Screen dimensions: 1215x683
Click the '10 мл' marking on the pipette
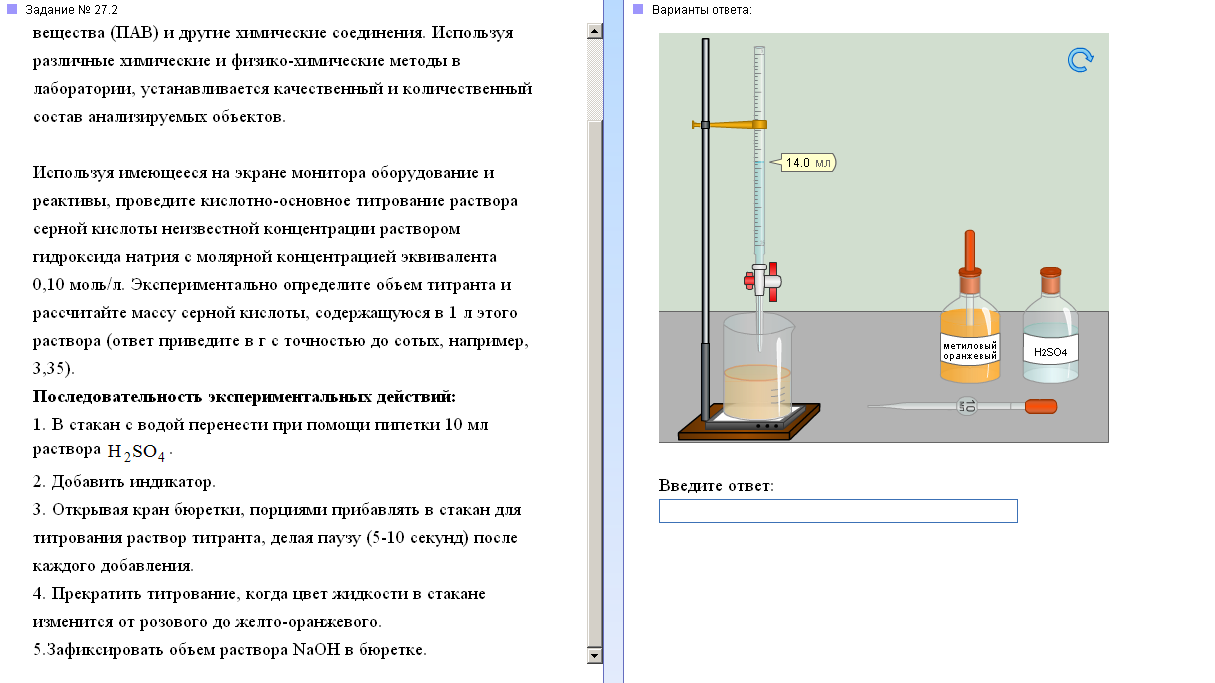pyautogui.click(x=967, y=406)
